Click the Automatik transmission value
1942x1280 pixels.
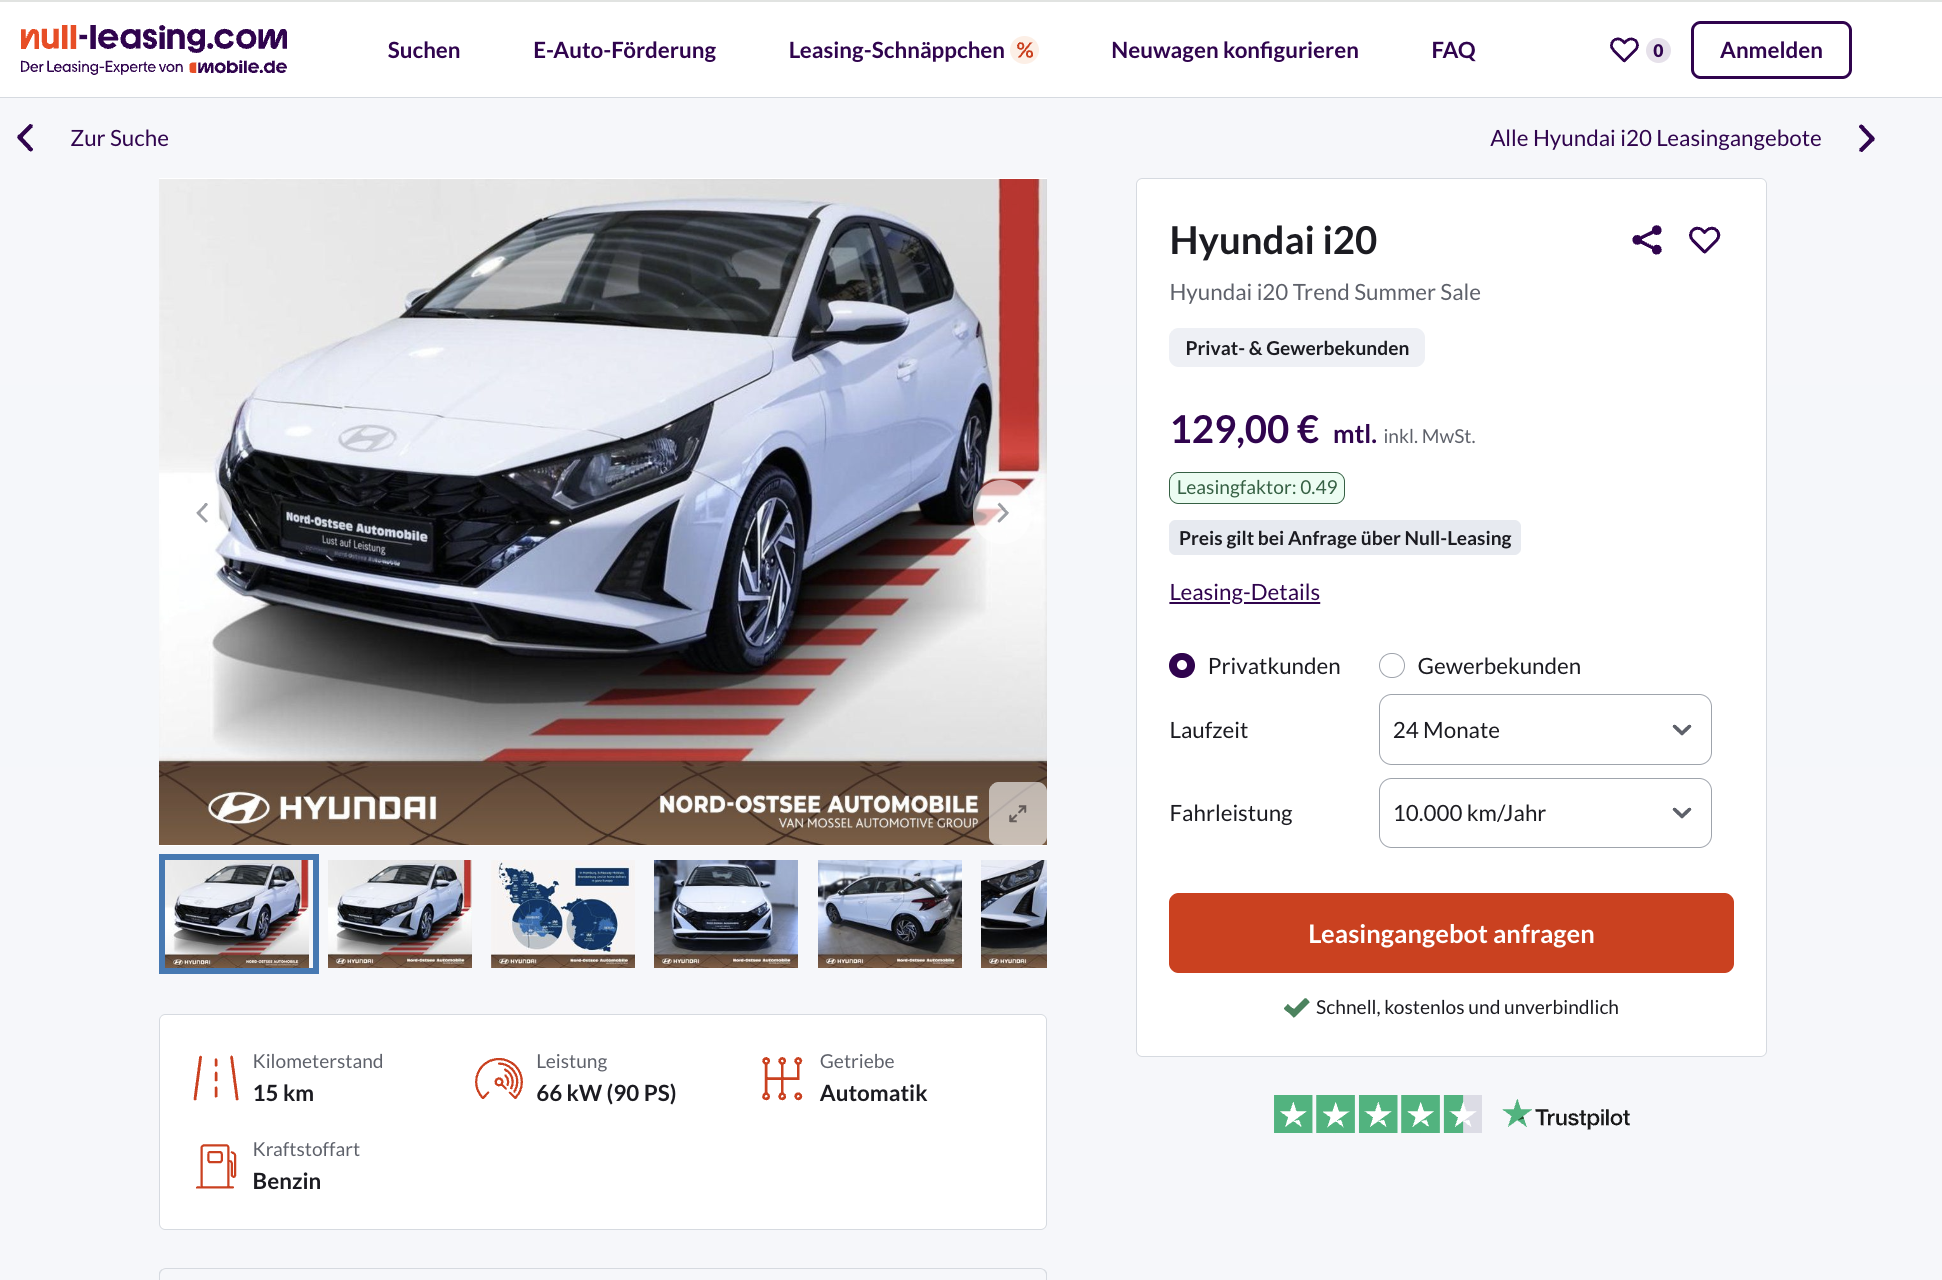[x=873, y=1093]
